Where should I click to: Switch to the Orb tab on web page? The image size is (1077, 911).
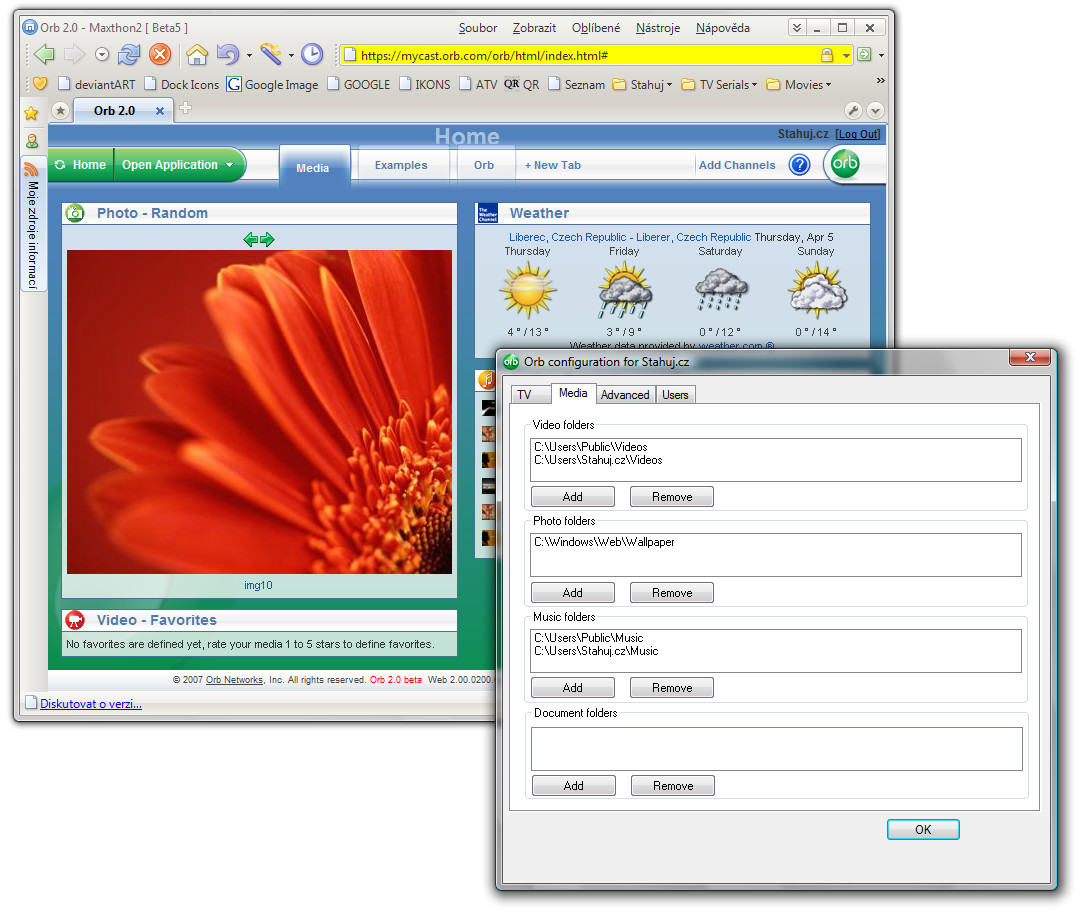point(484,165)
